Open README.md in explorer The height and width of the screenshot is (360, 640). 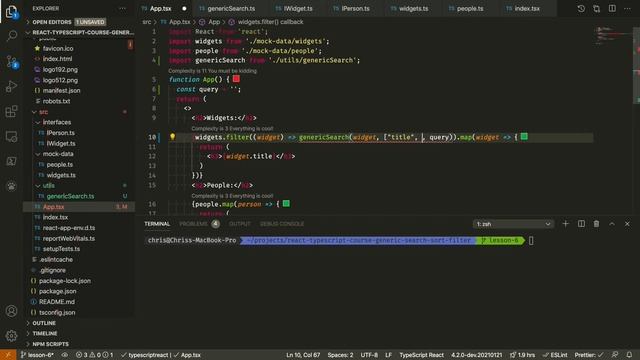pos(57,302)
